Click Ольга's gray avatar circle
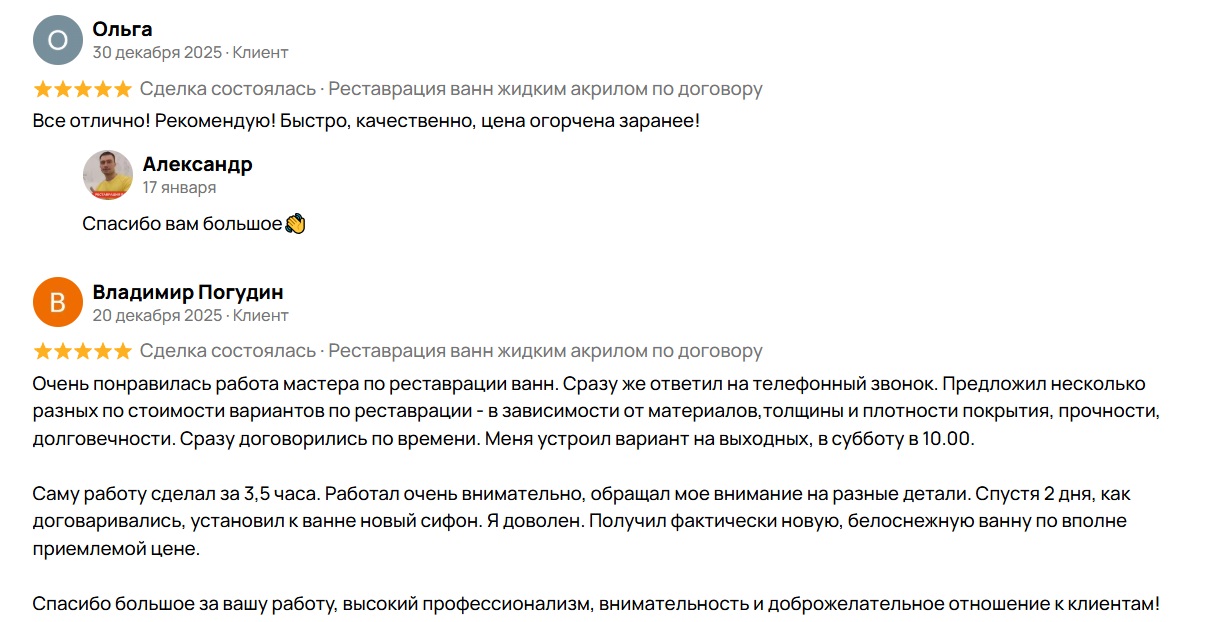The width and height of the screenshot is (1205, 622). pos(57,40)
